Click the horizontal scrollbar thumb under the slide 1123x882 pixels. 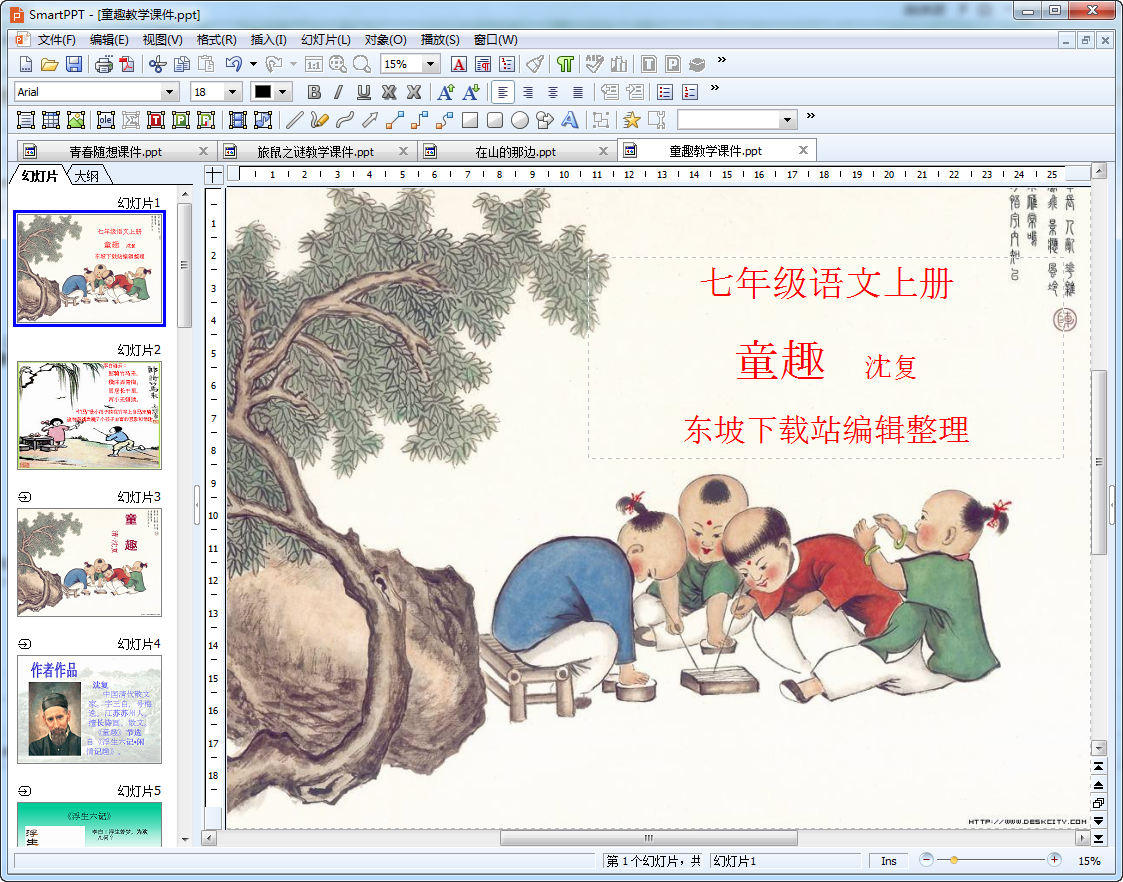[648, 838]
